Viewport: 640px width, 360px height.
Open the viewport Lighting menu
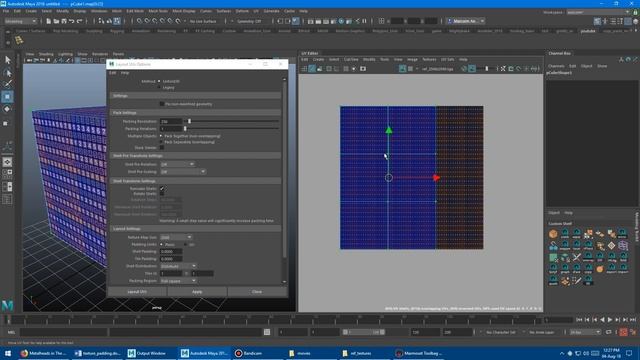pyautogui.click(x=65, y=54)
